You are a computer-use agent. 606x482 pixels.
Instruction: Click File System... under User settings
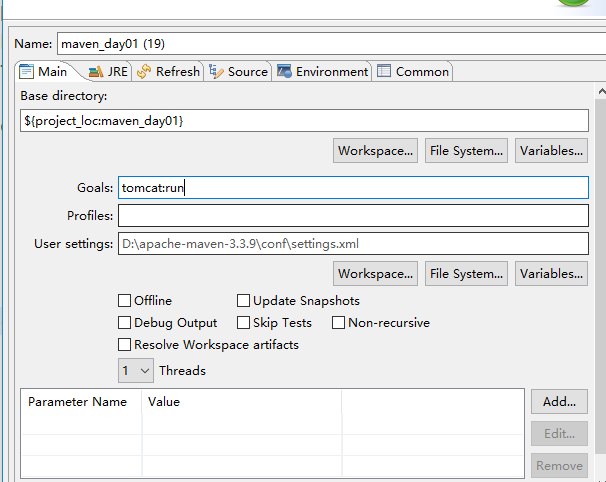tap(466, 273)
